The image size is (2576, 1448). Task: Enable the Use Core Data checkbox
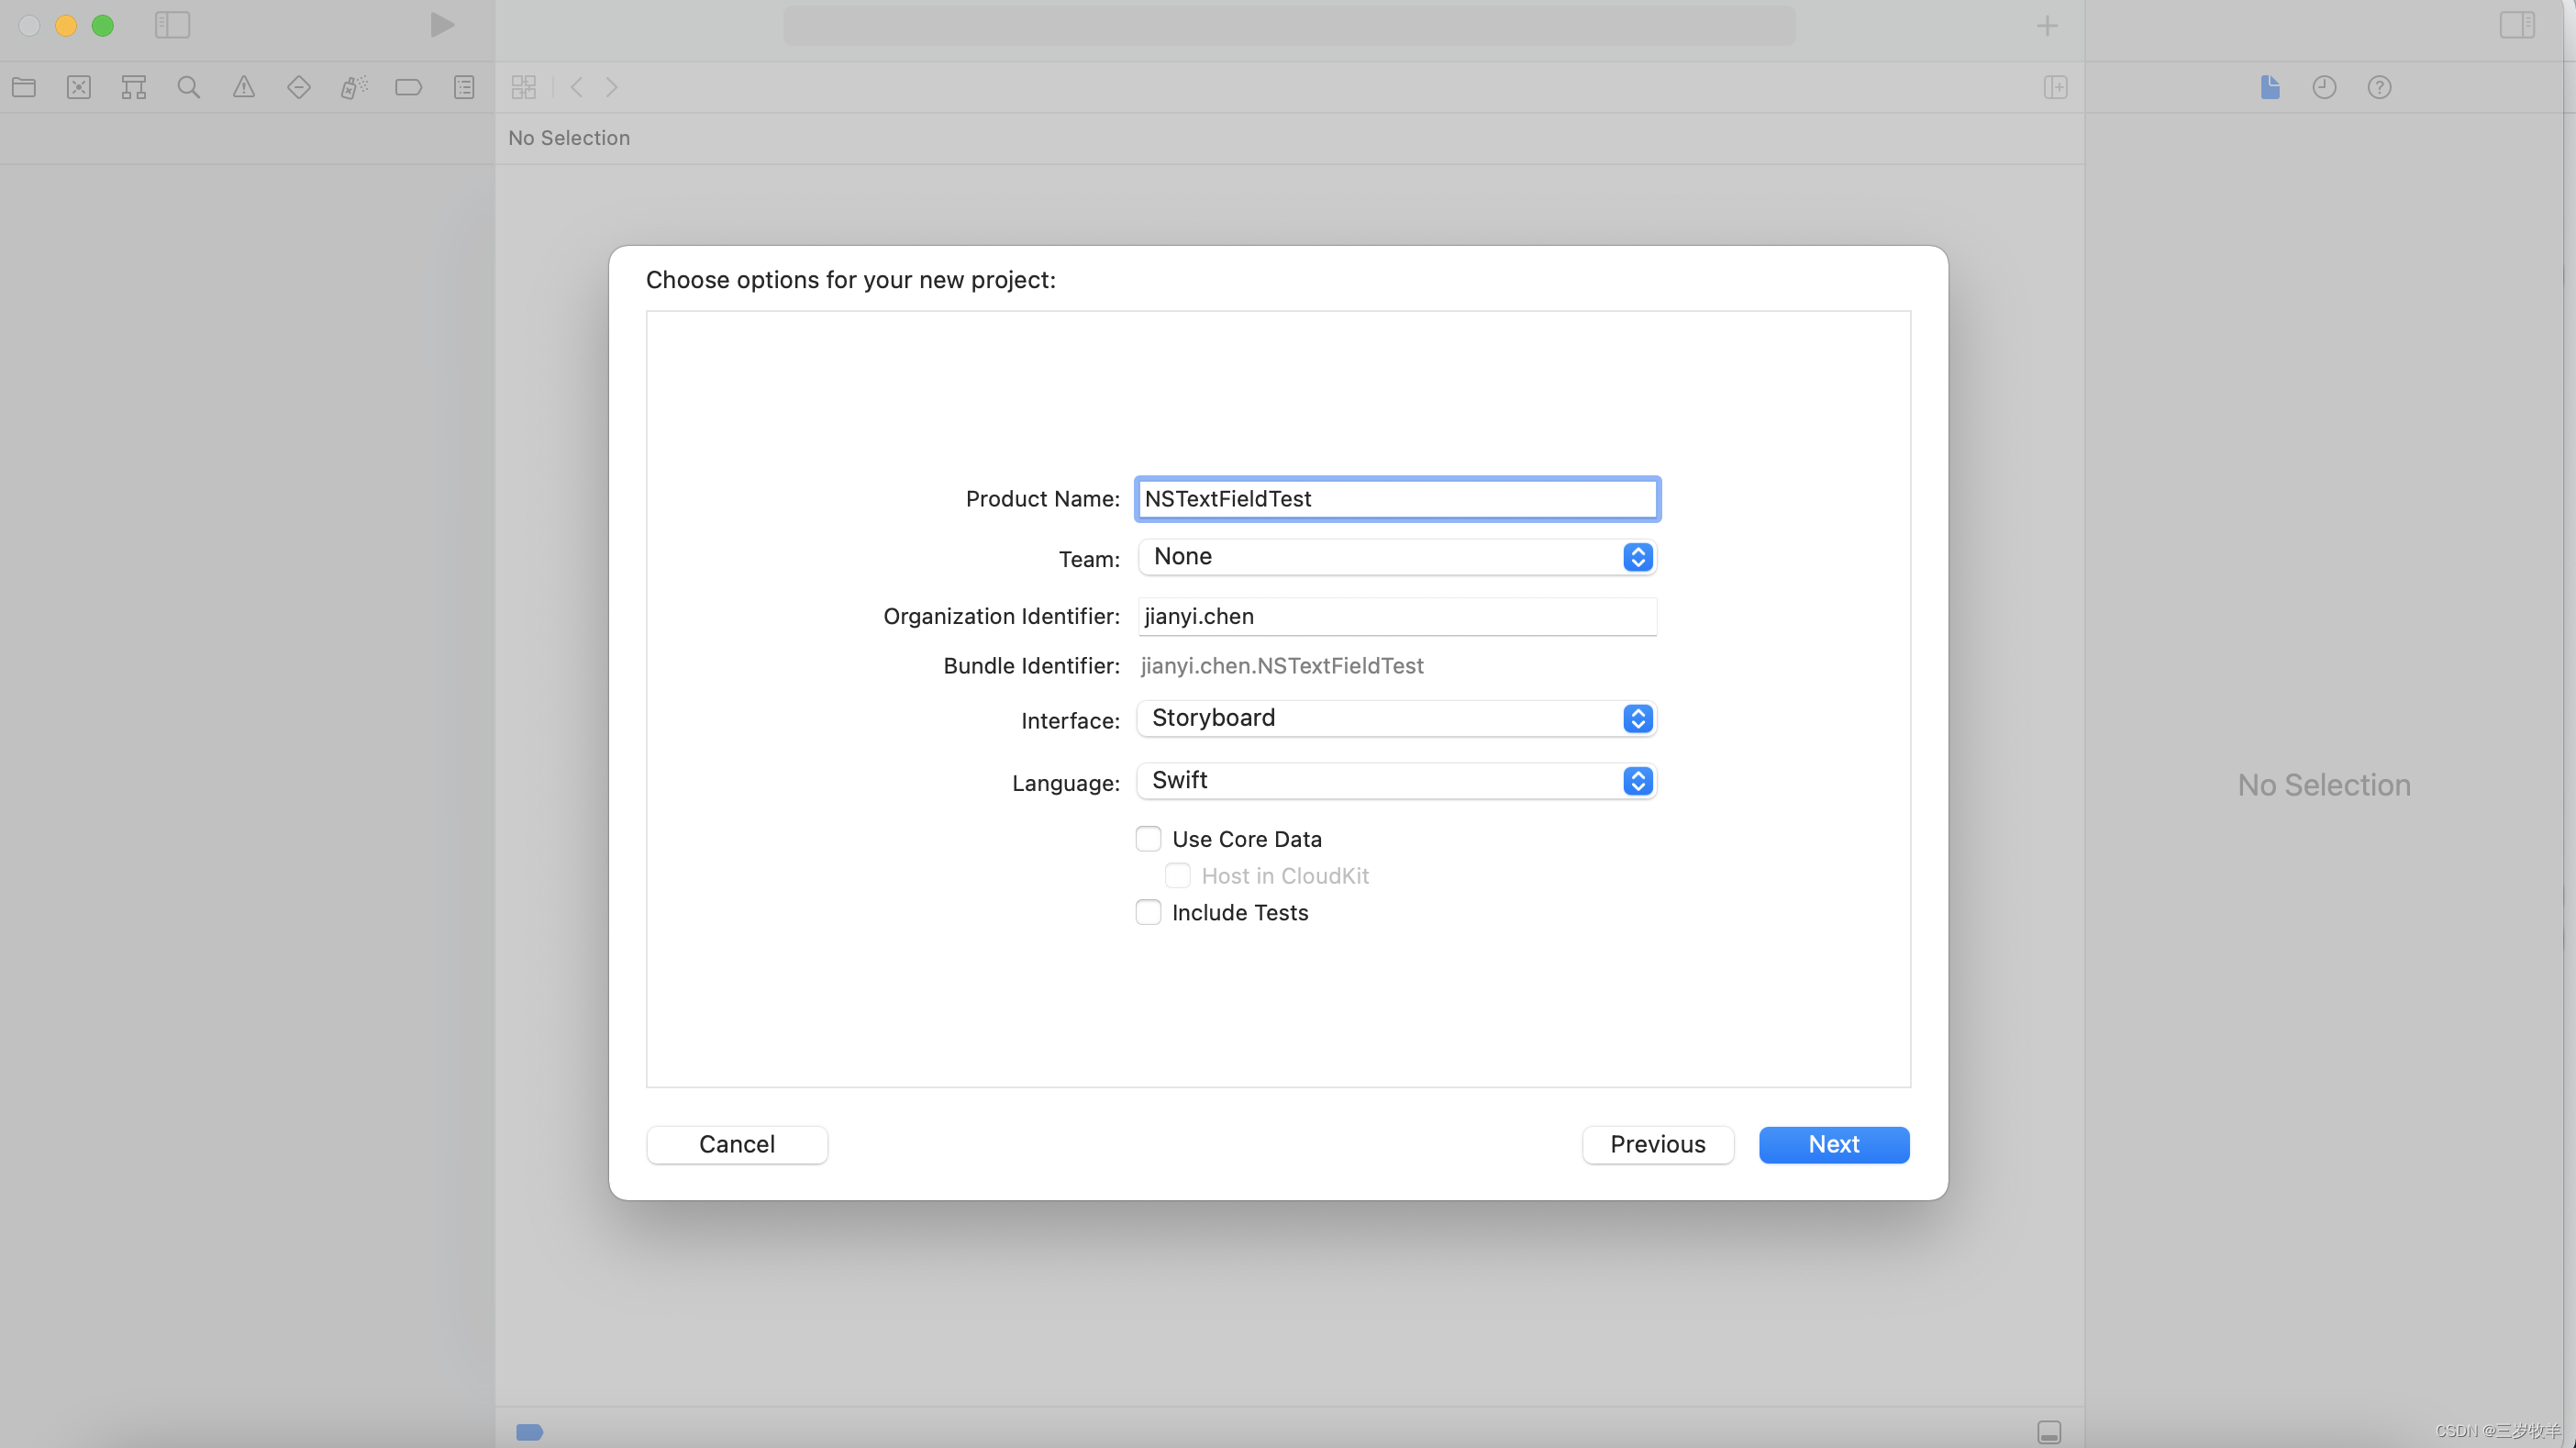point(1148,839)
